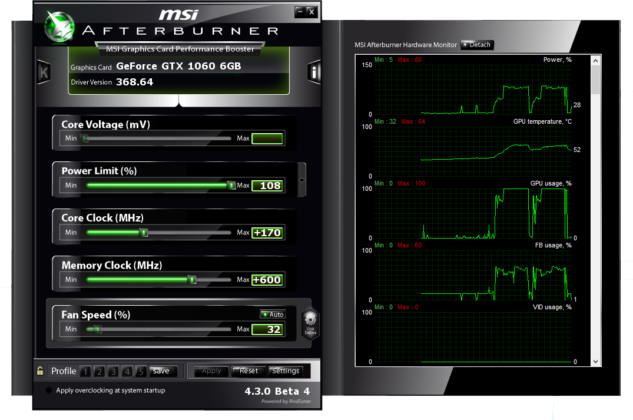This screenshot has height=420, width=633.
Task: Open the information i icon
Action: [x=314, y=73]
